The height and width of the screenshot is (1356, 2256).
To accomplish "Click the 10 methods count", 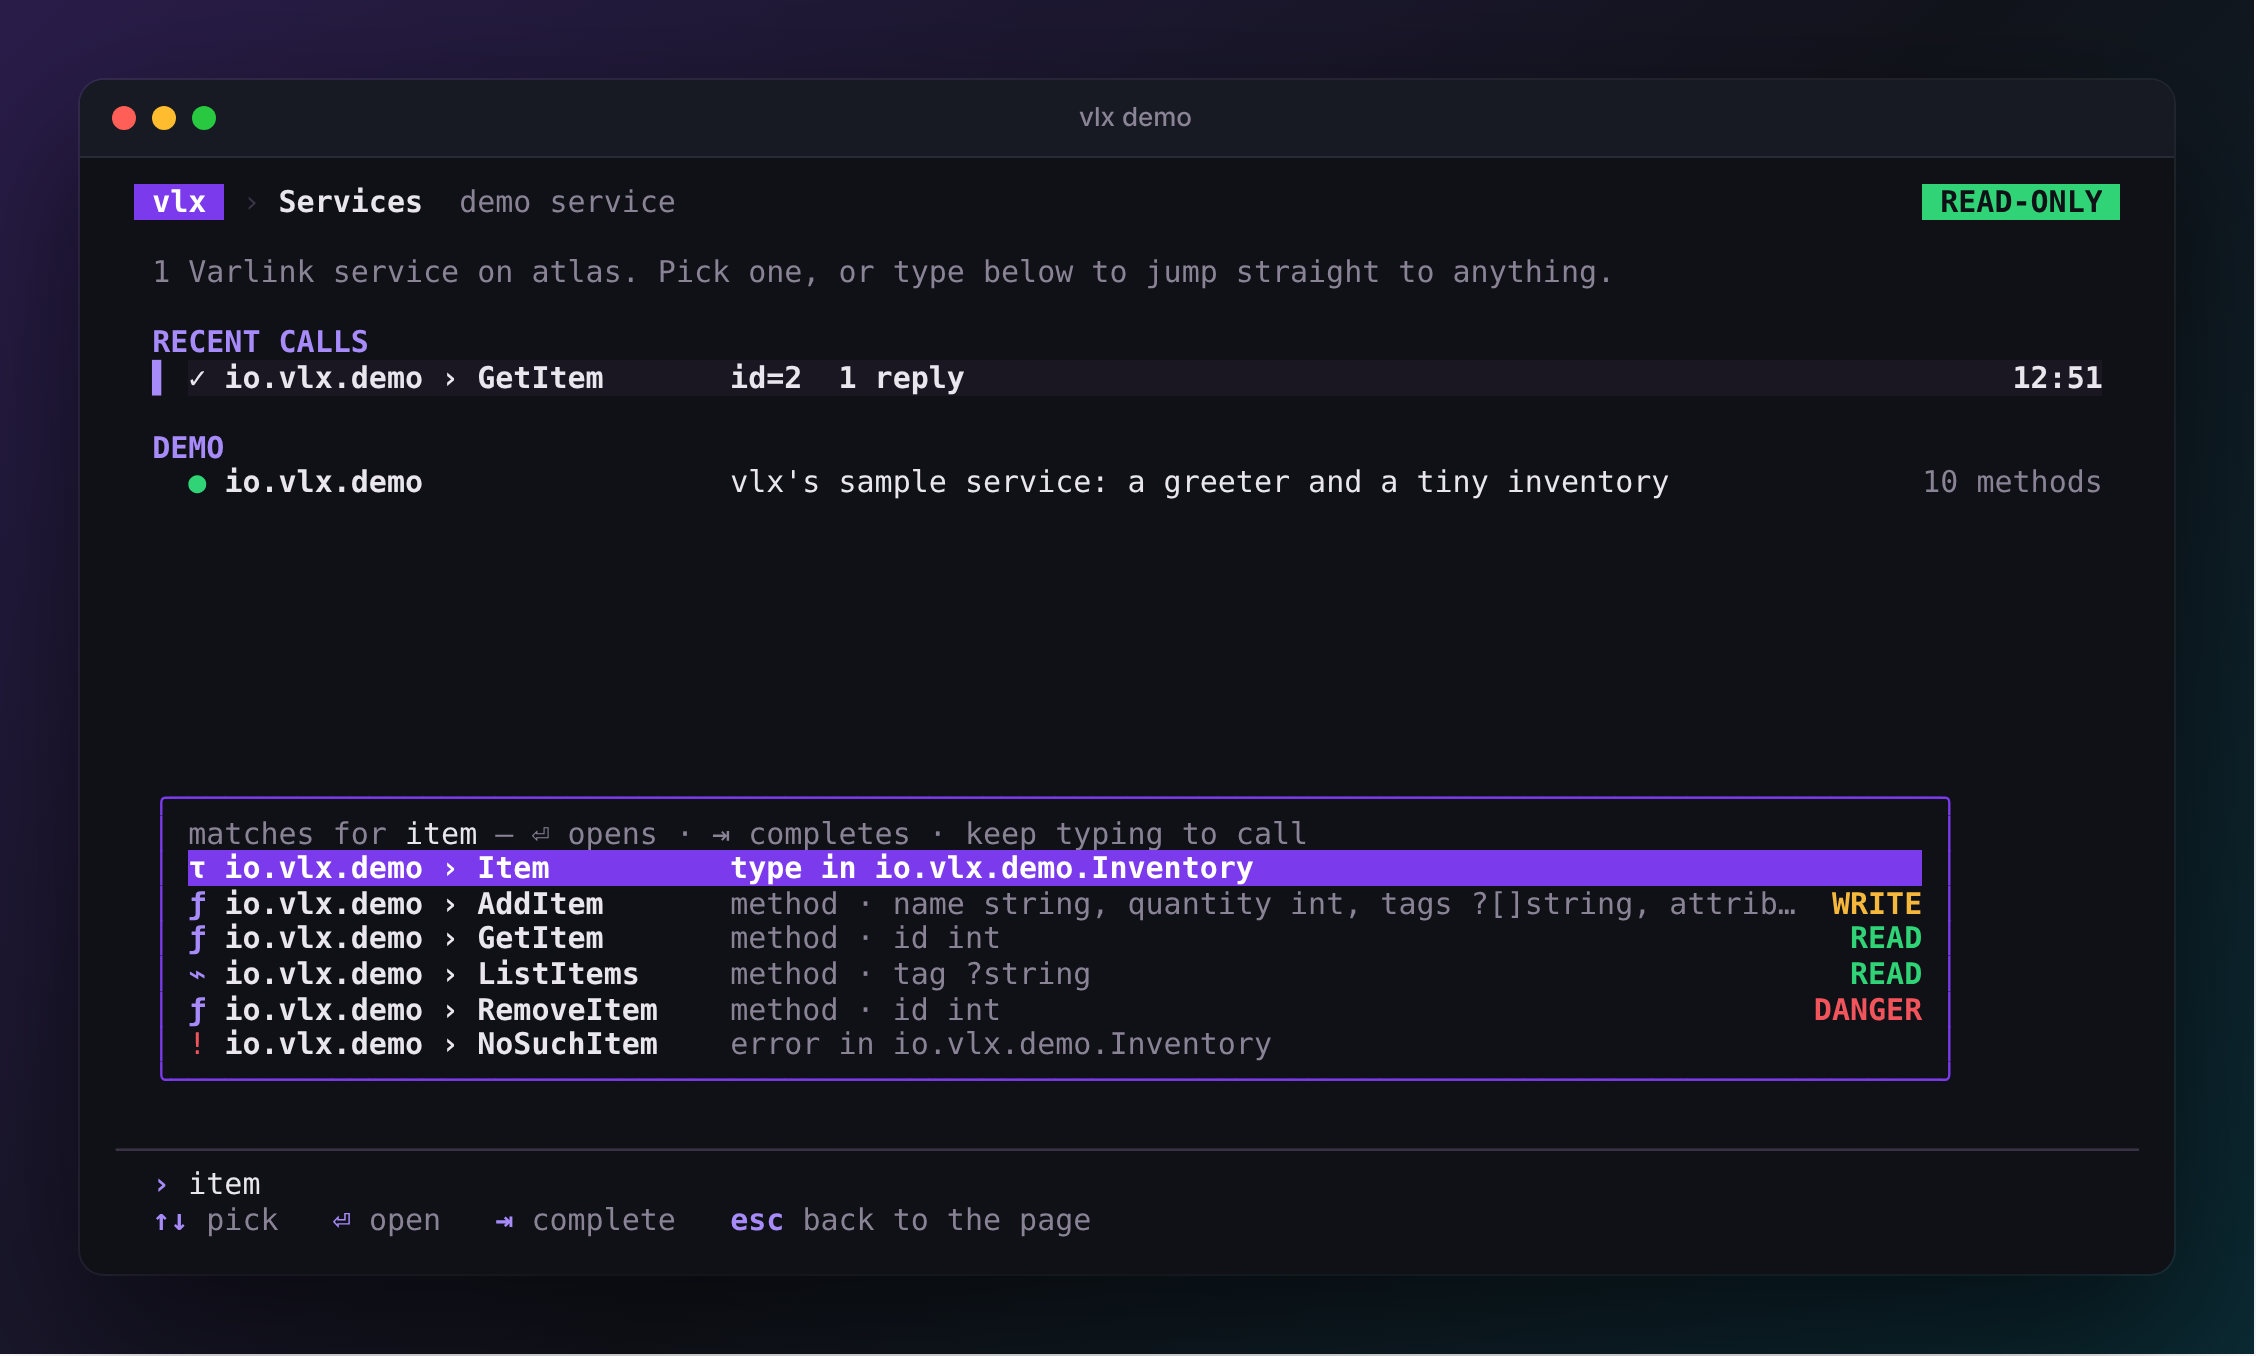I will click(x=2012, y=482).
